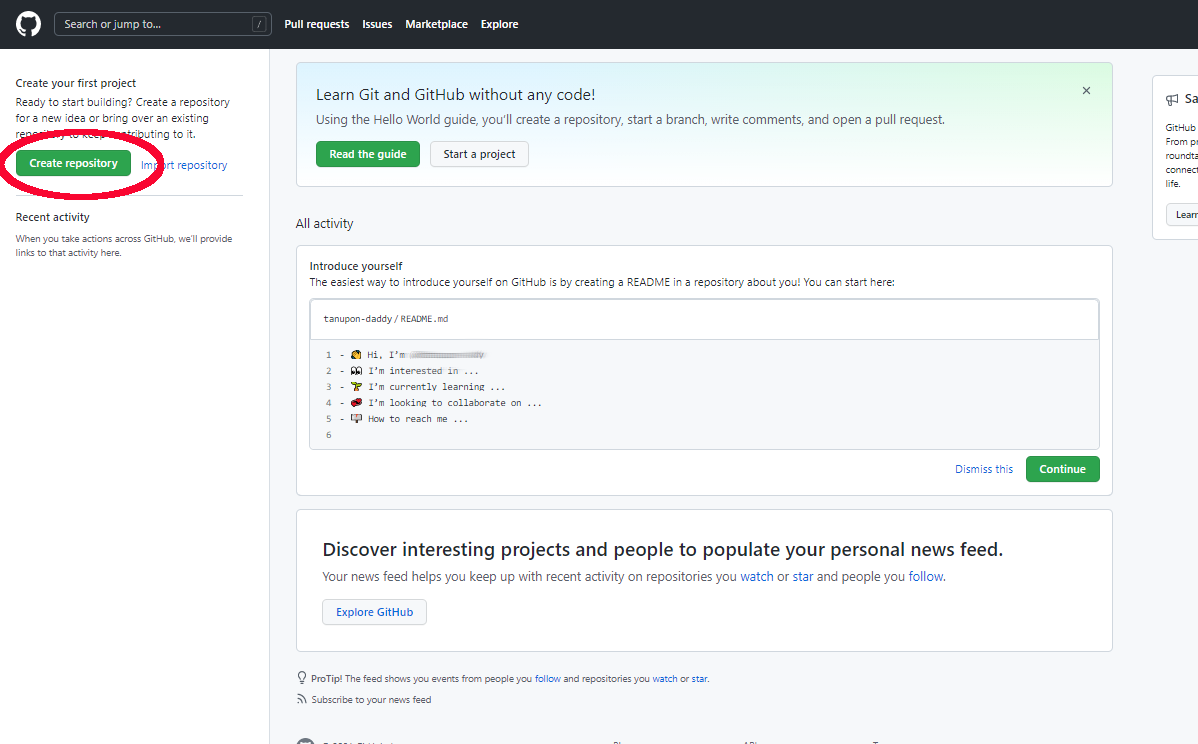Click the megaphone icon in right panel

(x=1172, y=100)
